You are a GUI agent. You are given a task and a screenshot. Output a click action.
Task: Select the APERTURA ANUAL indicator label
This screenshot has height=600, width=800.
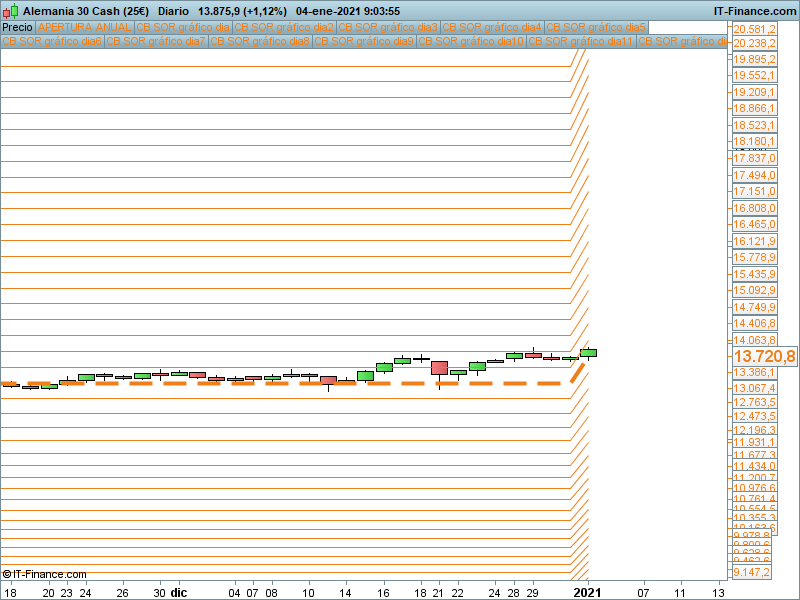pyautogui.click(x=84, y=27)
